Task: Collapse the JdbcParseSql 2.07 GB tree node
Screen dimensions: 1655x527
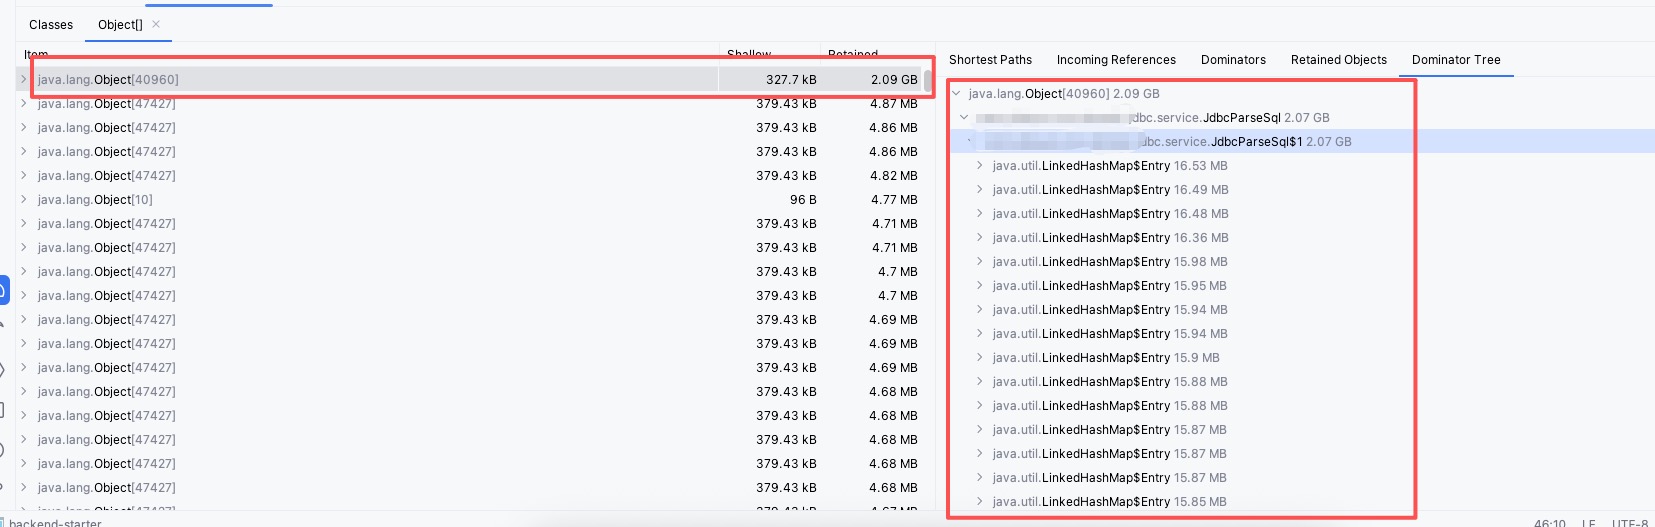Action: click(964, 118)
